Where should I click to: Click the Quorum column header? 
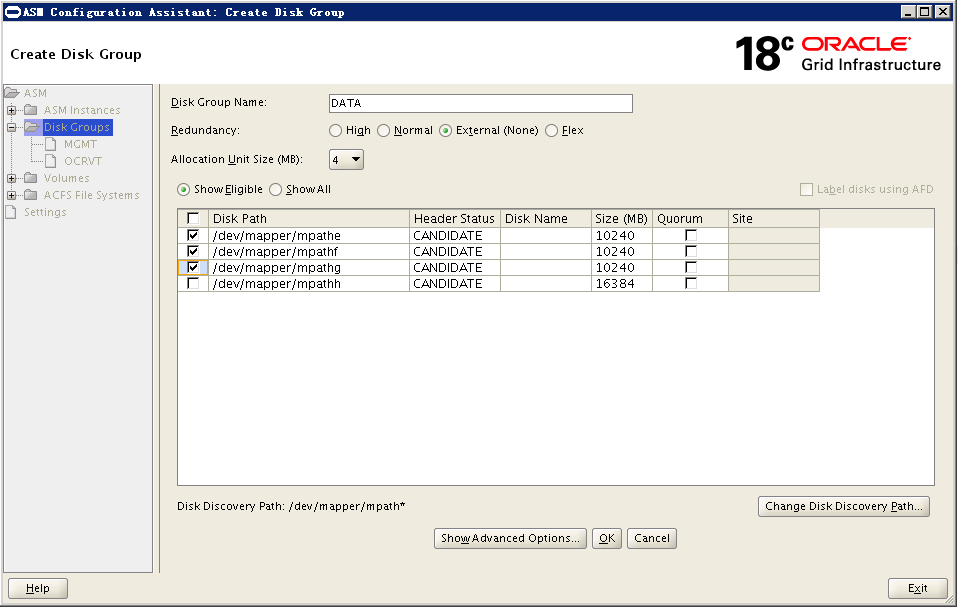point(690,219)
